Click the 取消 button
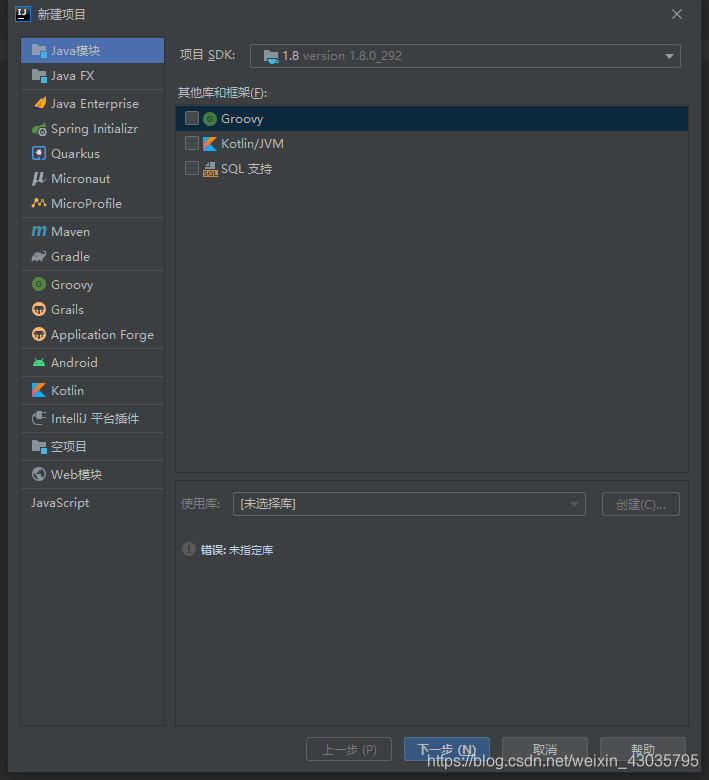This screenshot has width=709, height=780. coord(545,749)
